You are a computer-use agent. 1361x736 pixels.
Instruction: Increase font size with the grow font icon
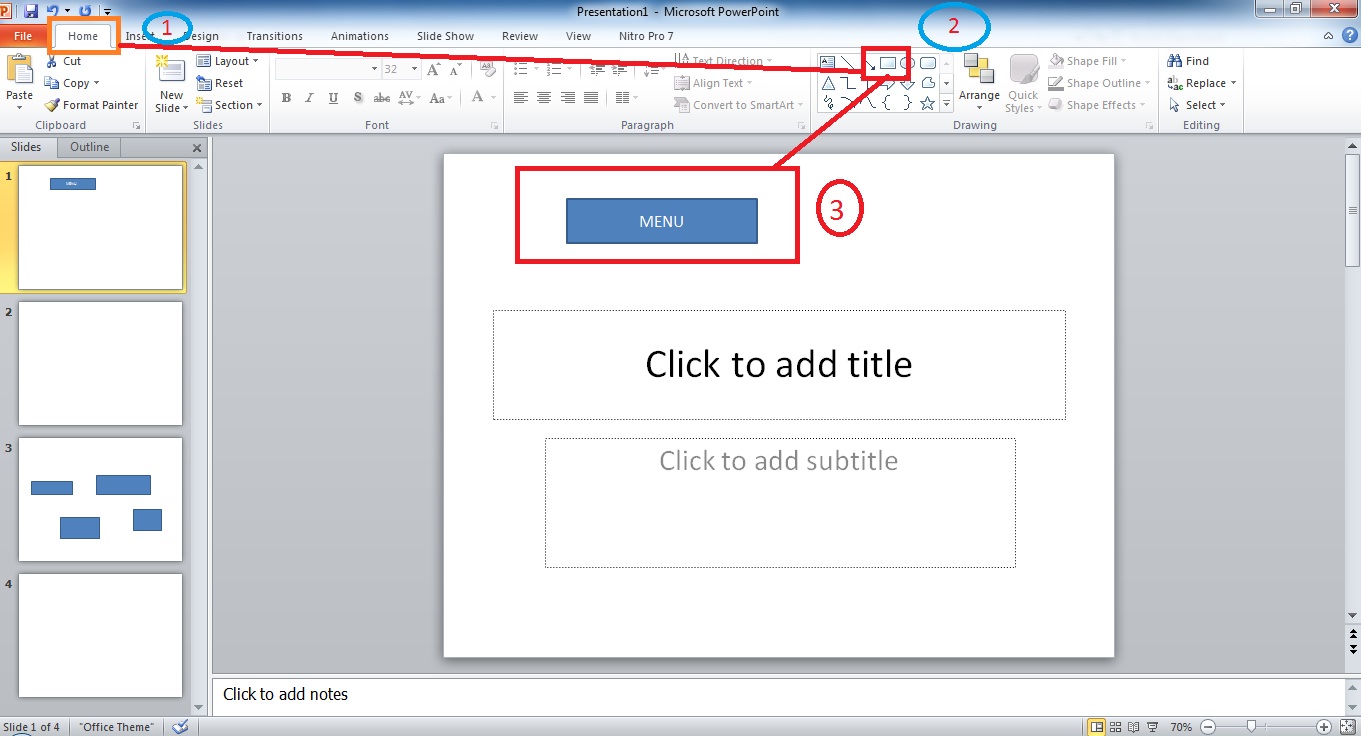[x=433, y=69]
